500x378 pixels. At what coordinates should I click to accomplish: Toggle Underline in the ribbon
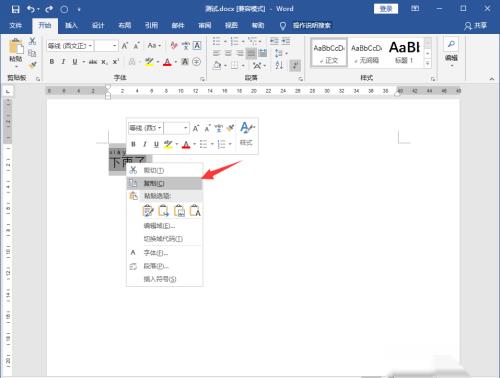point(75,62)
